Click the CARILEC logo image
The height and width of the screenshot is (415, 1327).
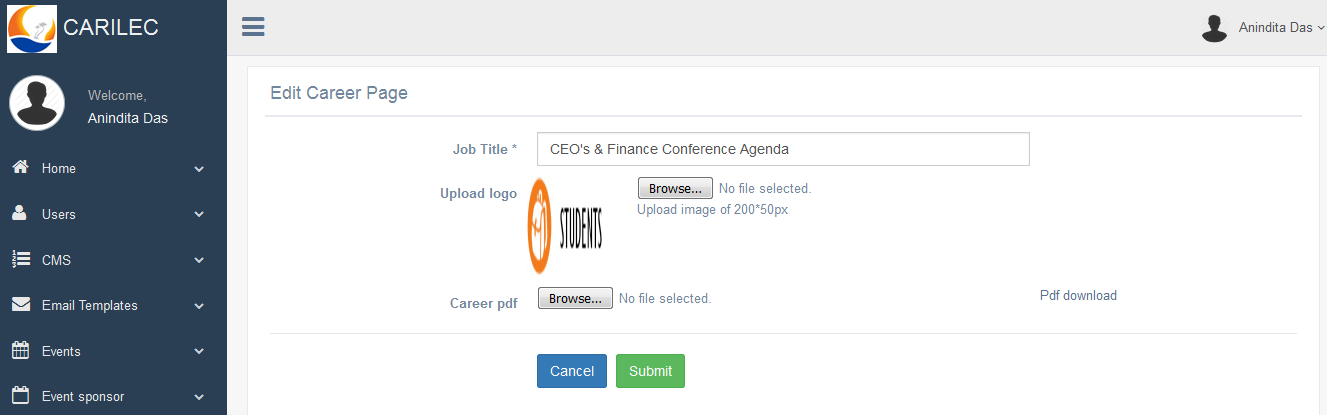[x=32, y=28]
